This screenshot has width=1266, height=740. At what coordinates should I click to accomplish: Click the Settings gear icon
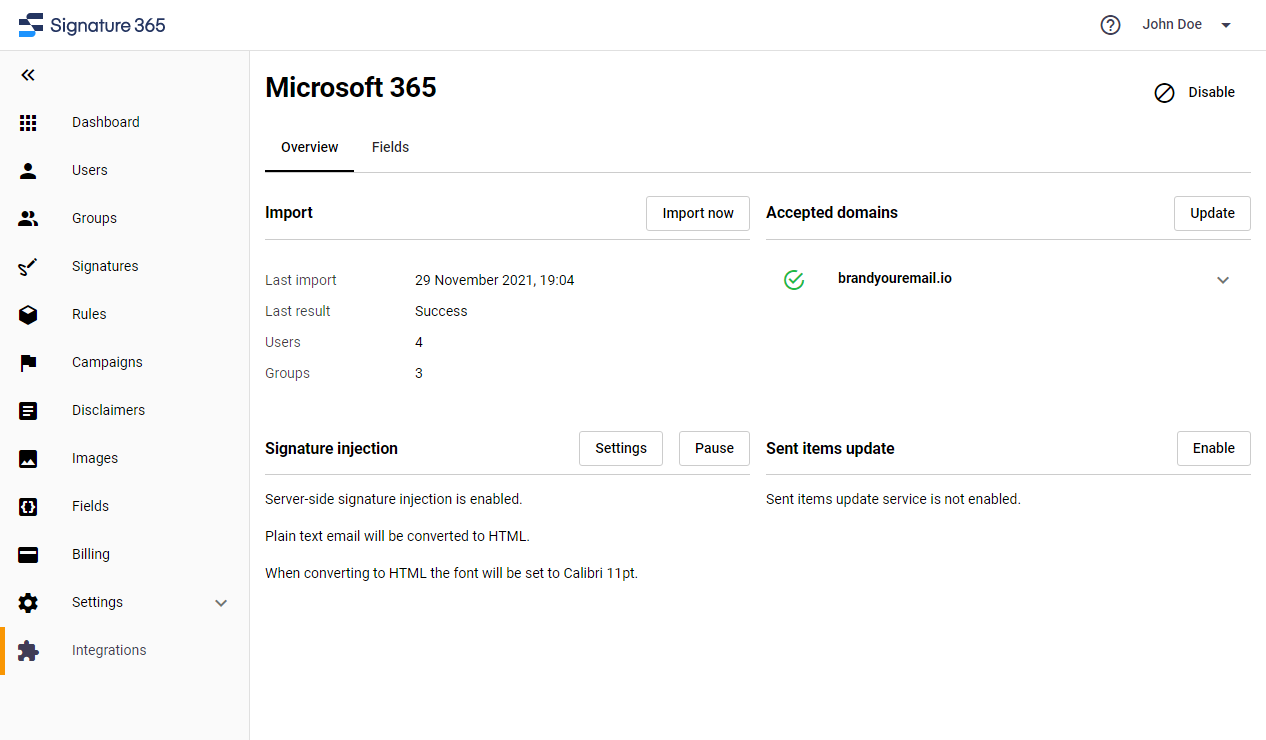[28, 602]
